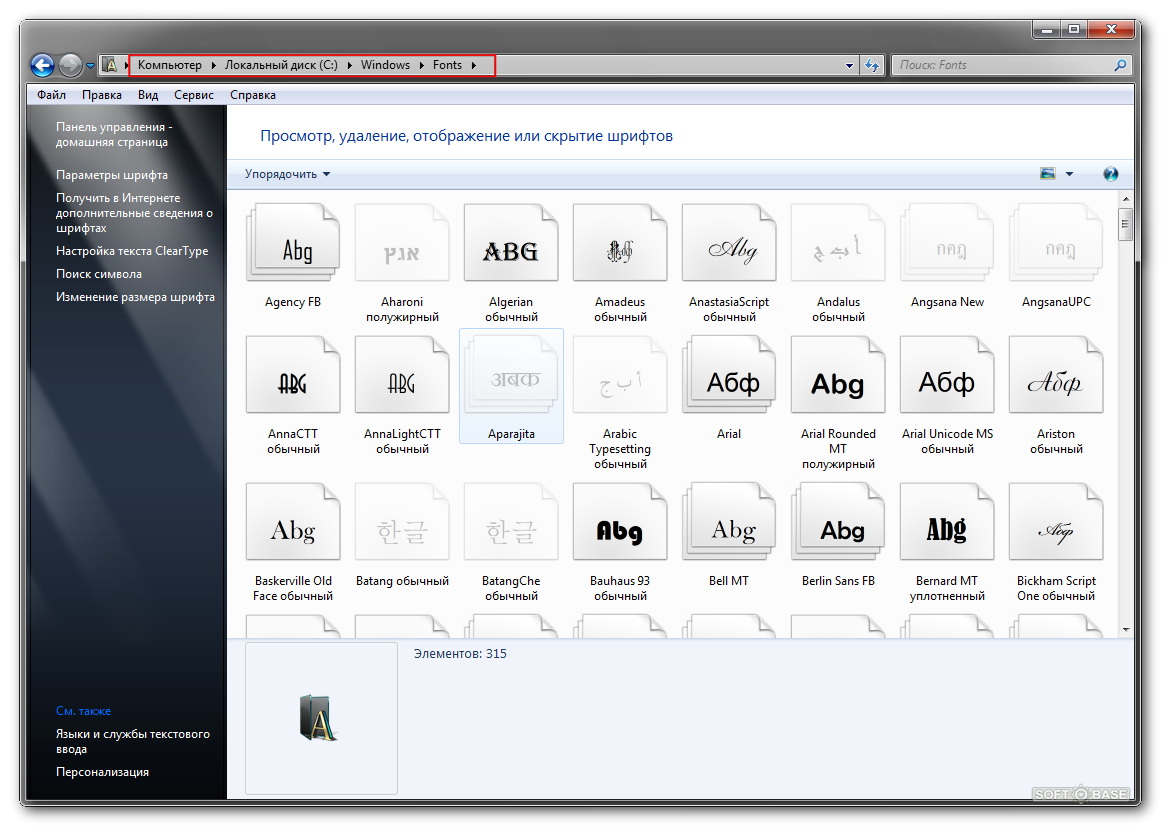Refresh the Fonts folder view
The height and width of the screenshot is (826, 1161).
pos(871,65)
